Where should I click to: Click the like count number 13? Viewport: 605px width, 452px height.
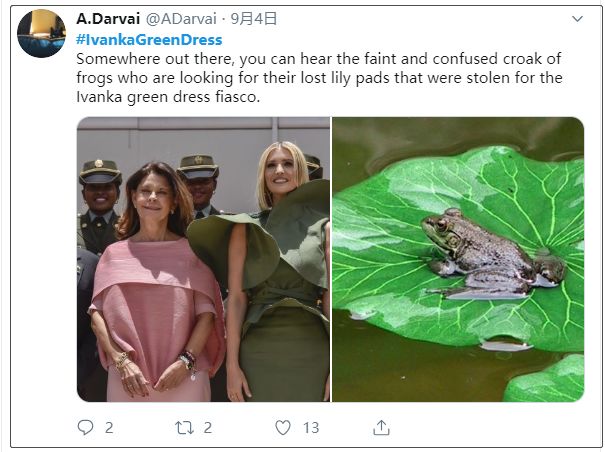coord(311,428)
